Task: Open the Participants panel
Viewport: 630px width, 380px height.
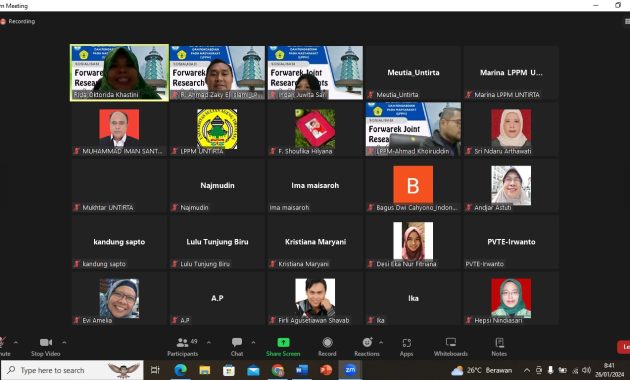Action: click(x=183, y=347)
